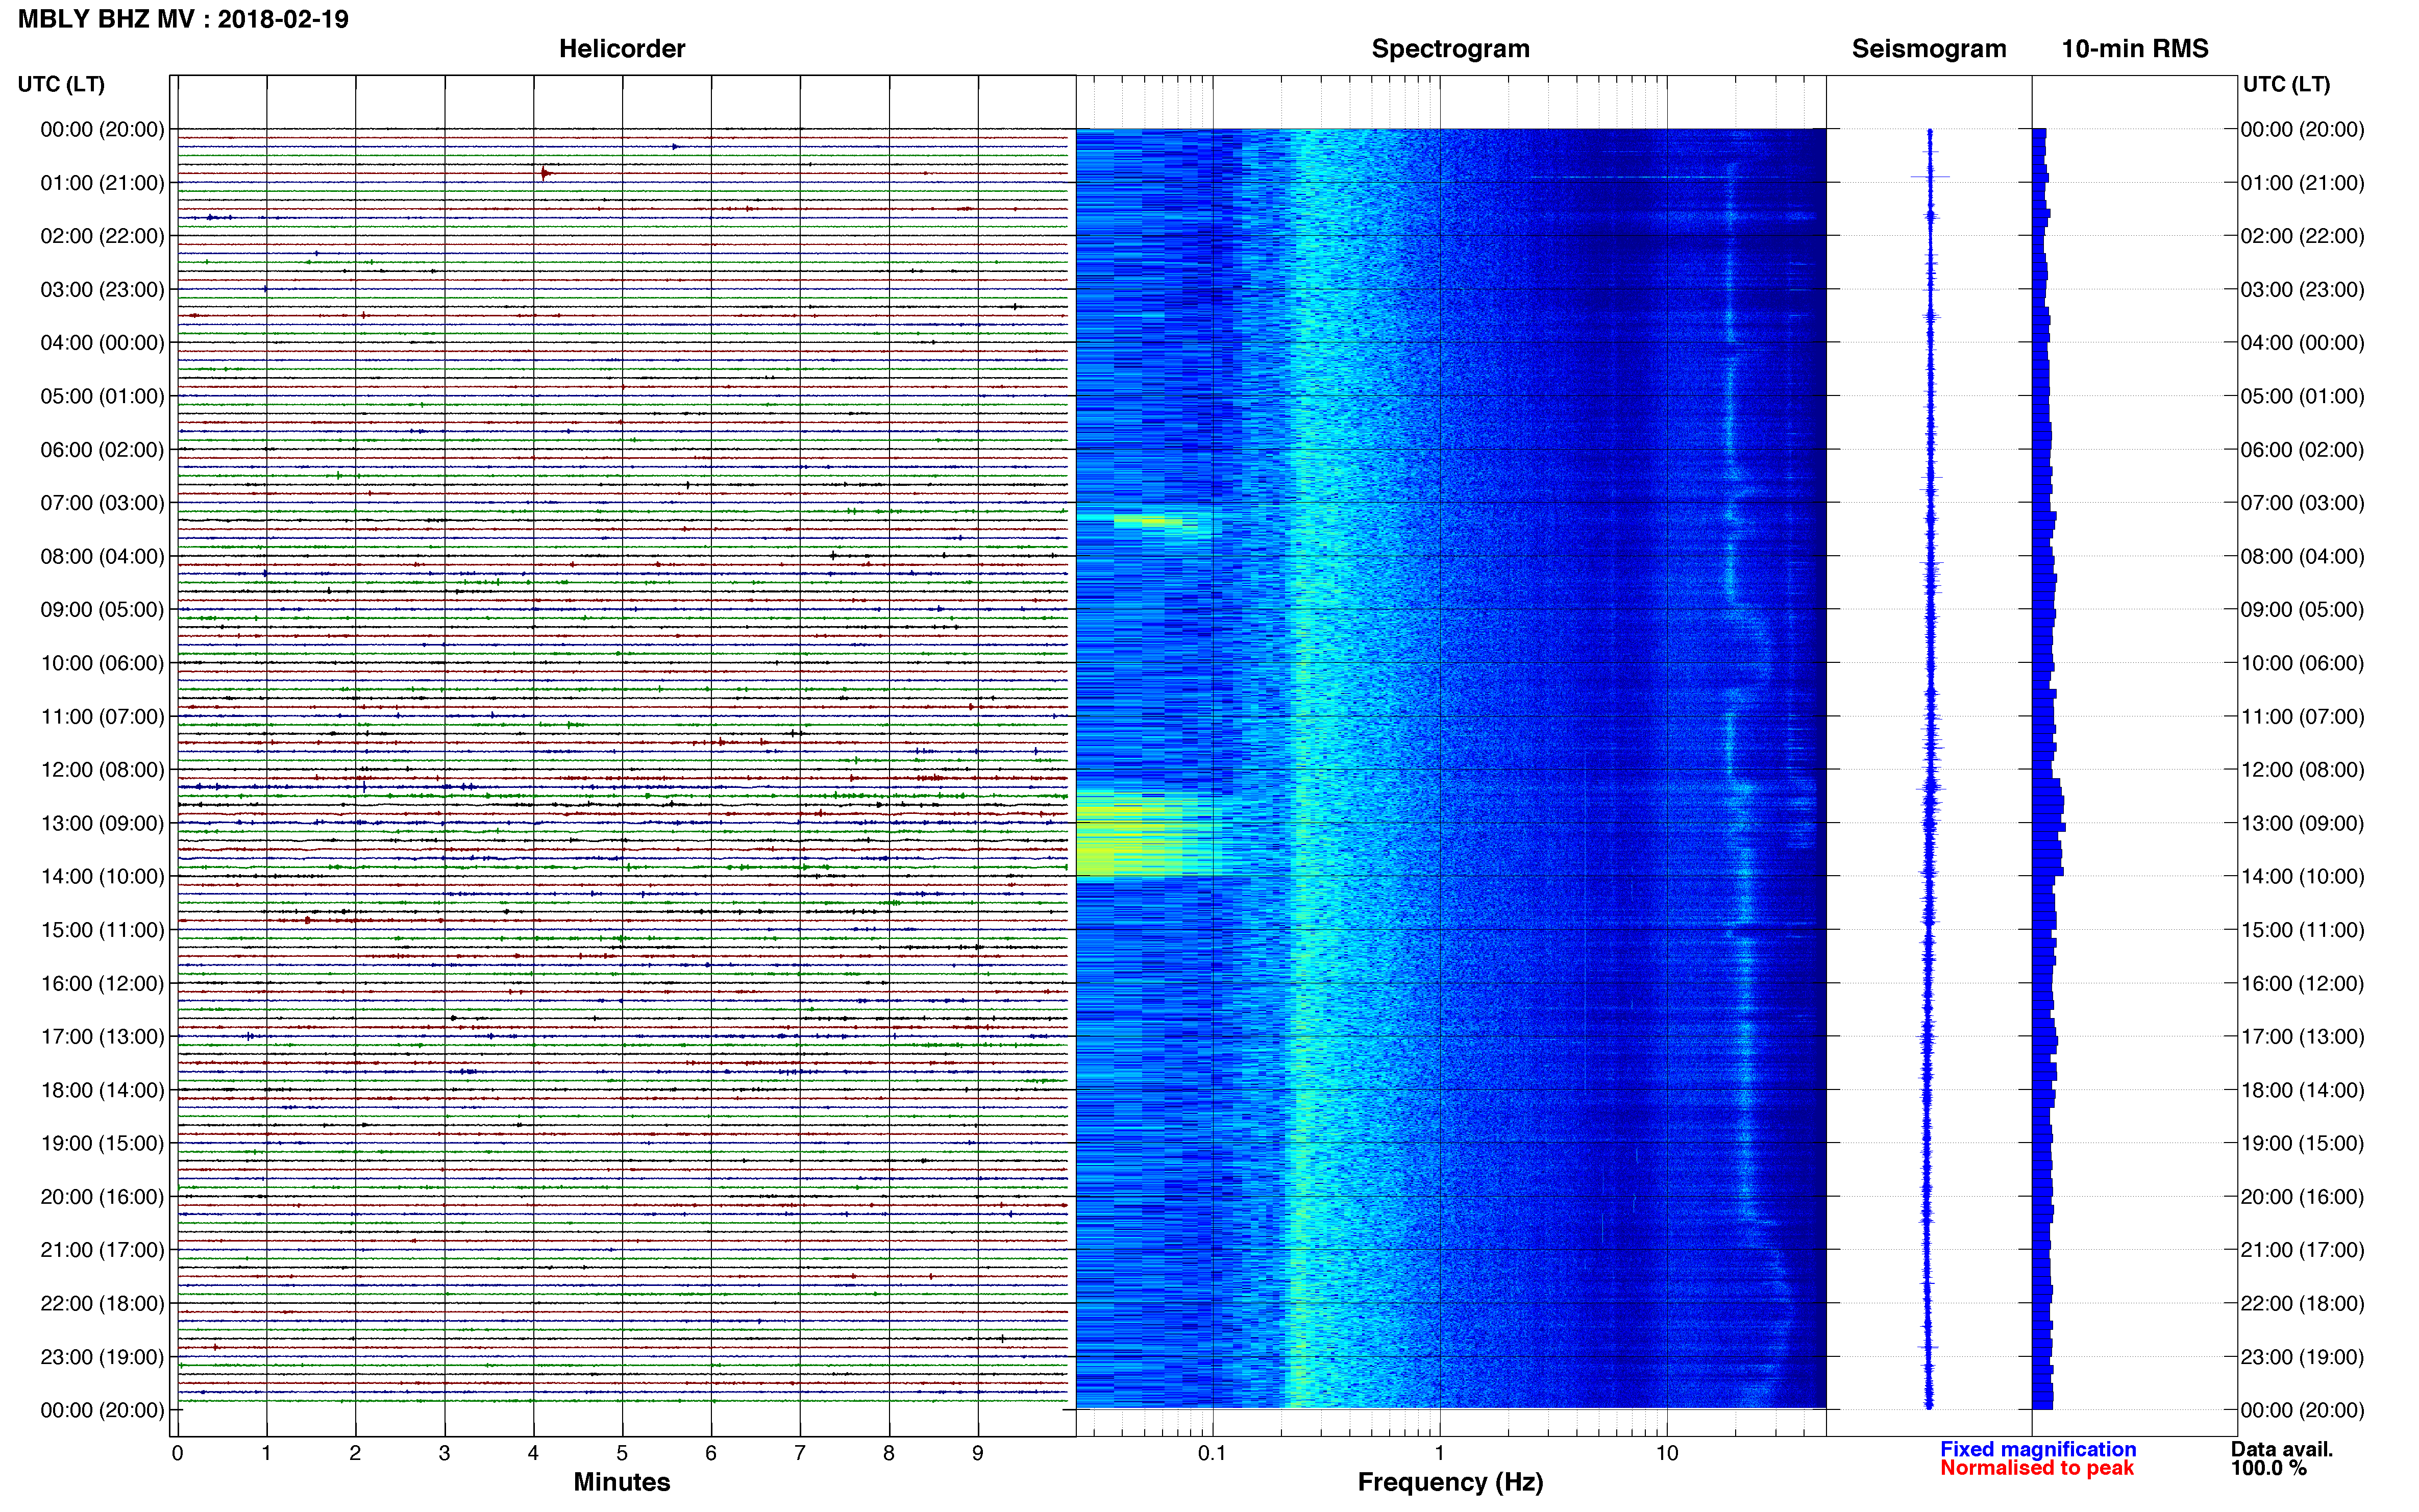Image resolution: width=2419 pixels, height=1512 pixels.
Task: Click frequency tick label 1
Action: tap(1439, 1453)
